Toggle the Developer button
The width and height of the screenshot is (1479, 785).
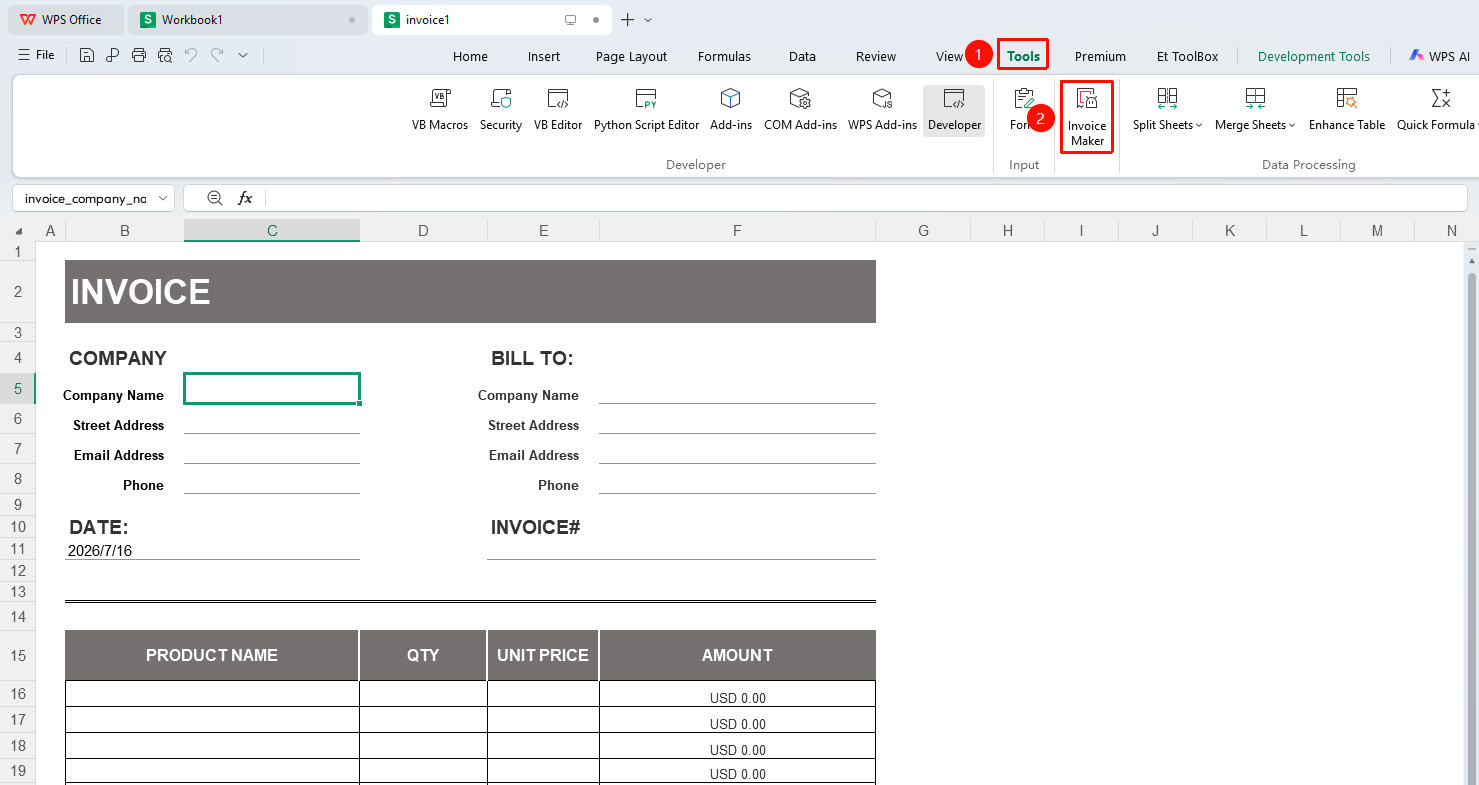tap(954, 110)
